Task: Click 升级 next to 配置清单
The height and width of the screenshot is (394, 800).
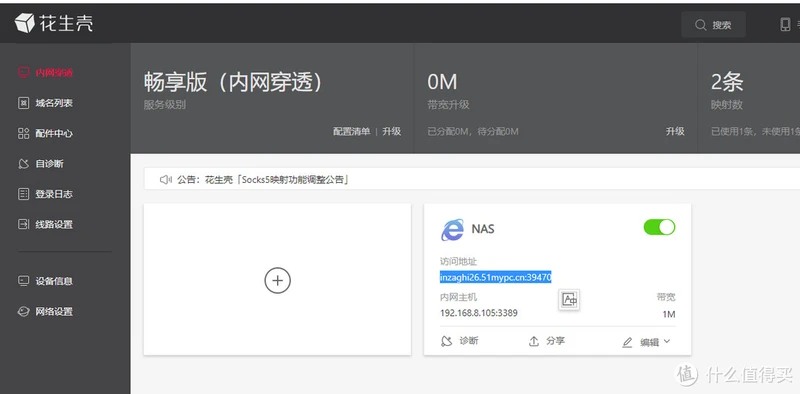Action: (391, 132)
